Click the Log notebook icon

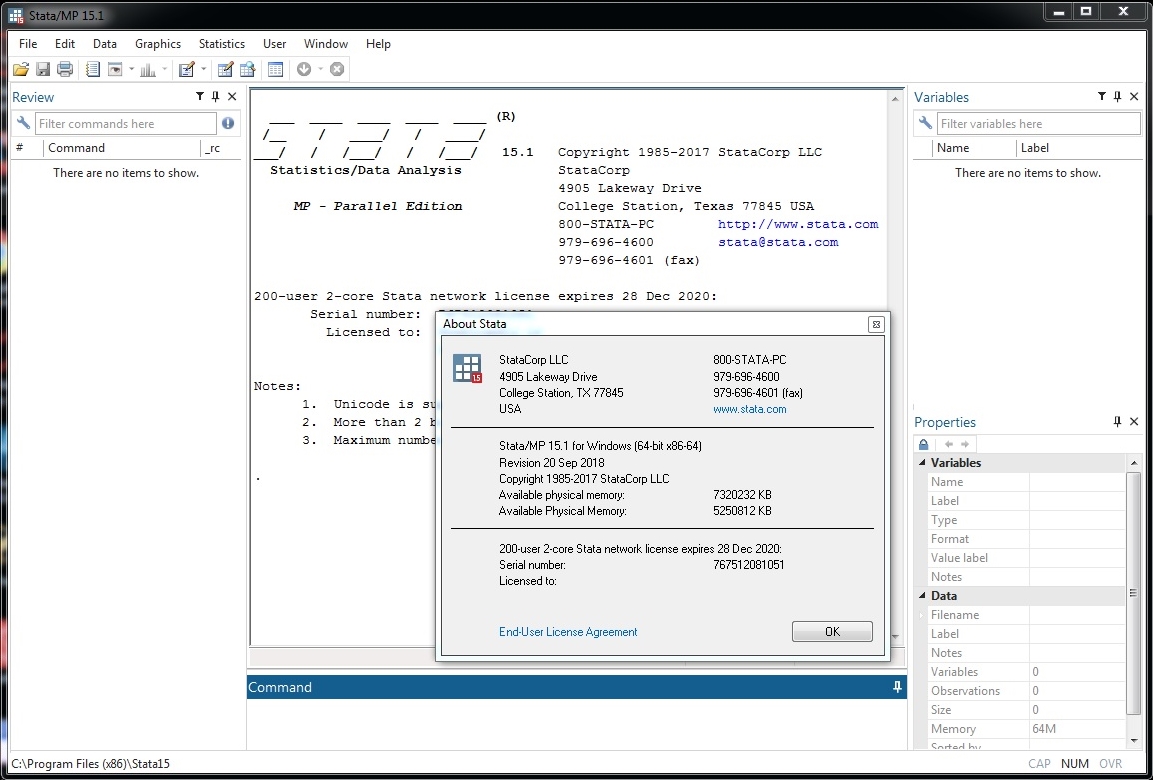pyautogui.click(x=93, y=70)
